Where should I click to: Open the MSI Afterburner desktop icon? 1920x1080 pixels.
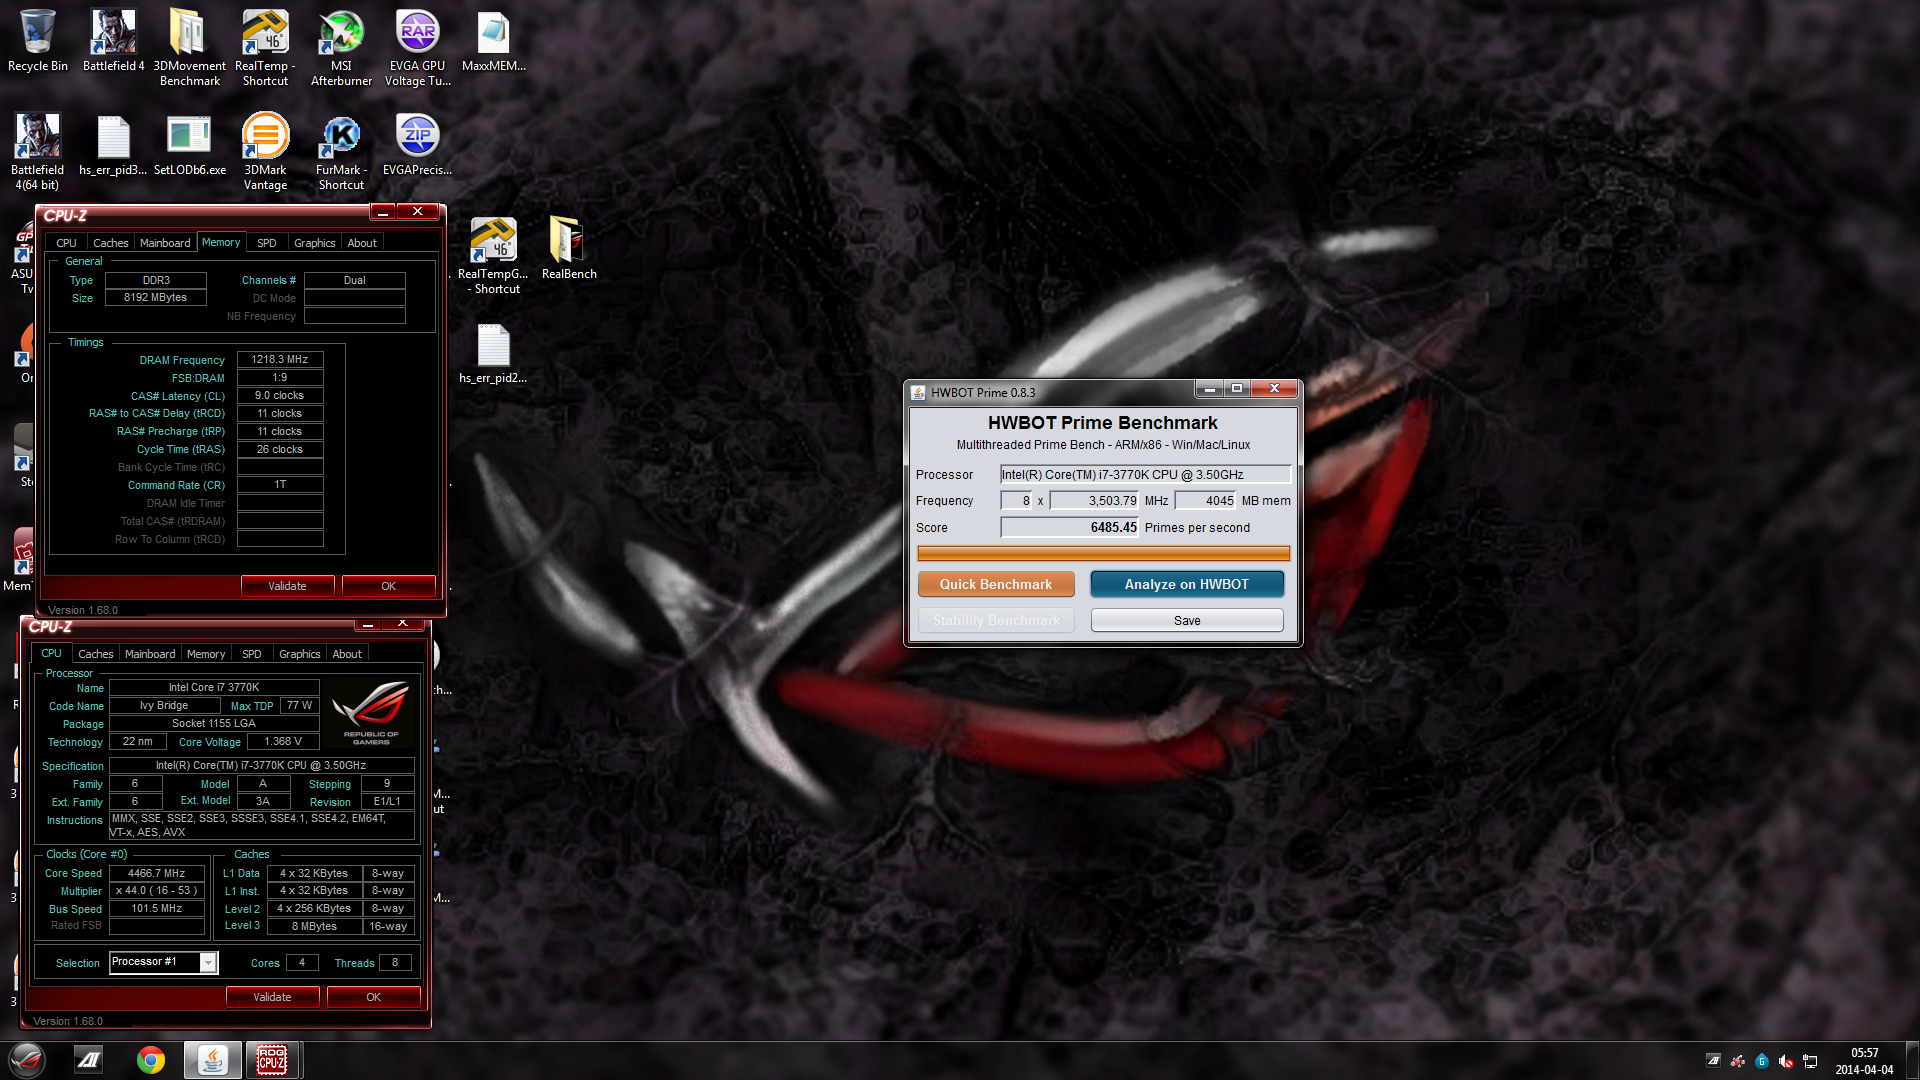click(x=341, y=47)
